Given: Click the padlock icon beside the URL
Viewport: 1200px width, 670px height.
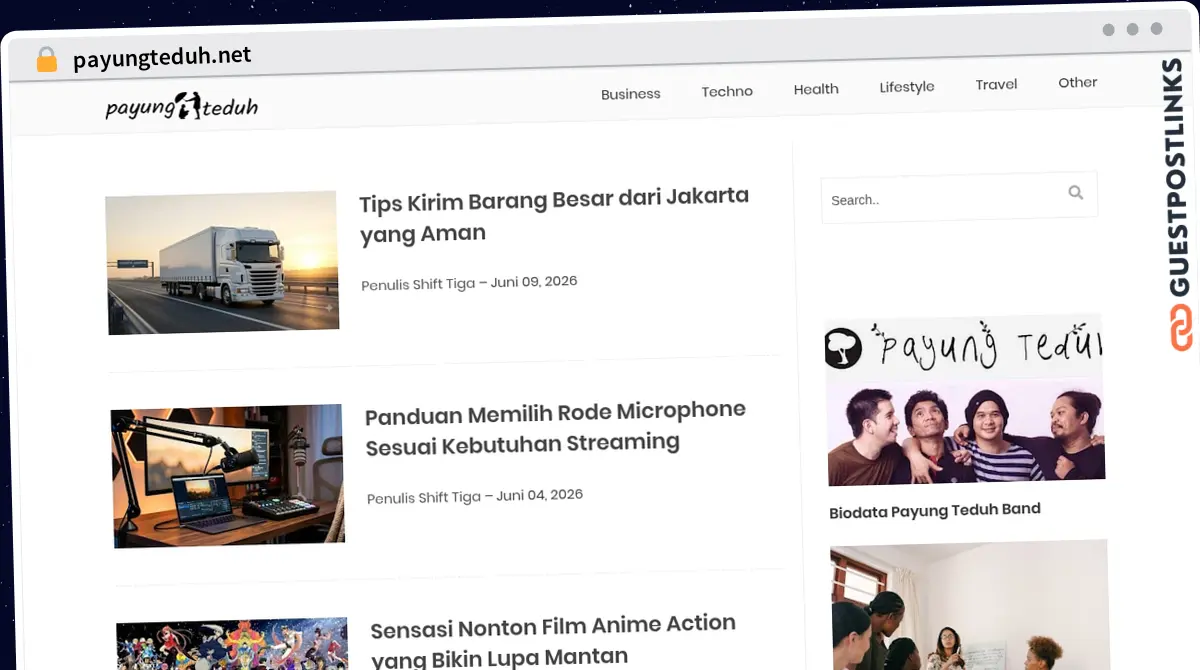Looking at the screenshot, I should [46, 60].
